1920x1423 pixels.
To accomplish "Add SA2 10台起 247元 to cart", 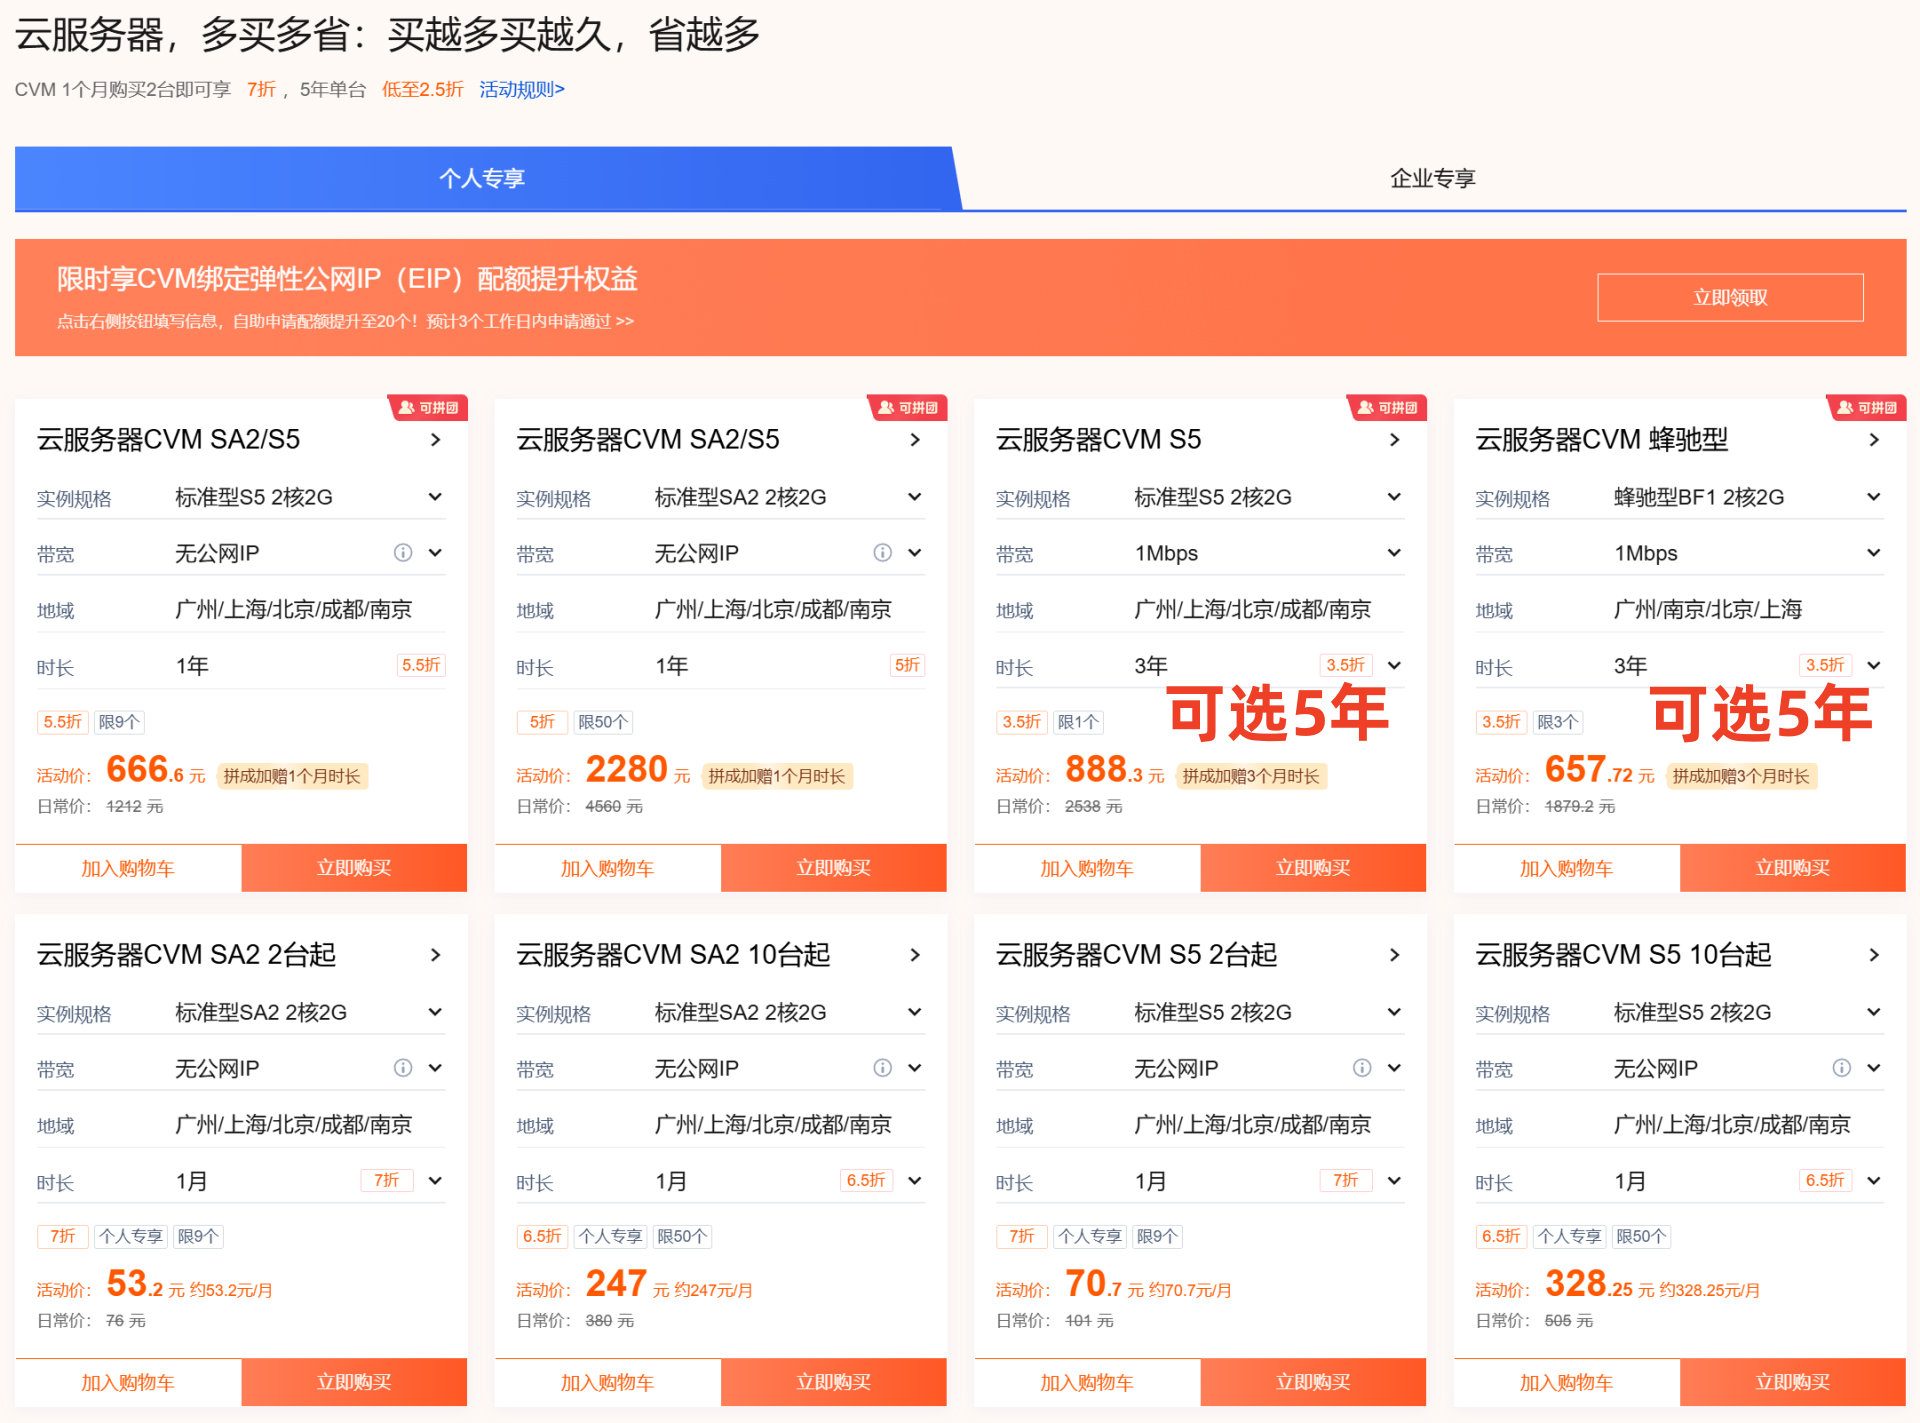I will click(x=607, y=1382).
